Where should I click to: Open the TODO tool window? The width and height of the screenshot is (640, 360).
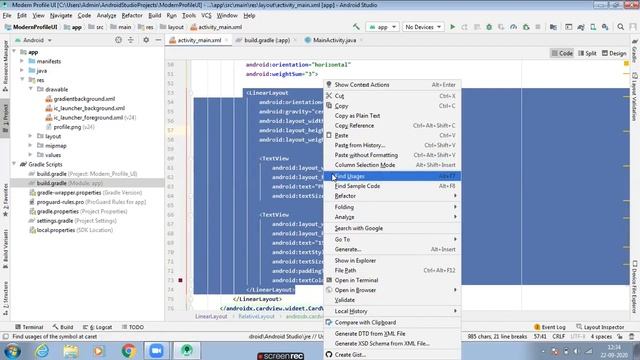click(133, 327)
